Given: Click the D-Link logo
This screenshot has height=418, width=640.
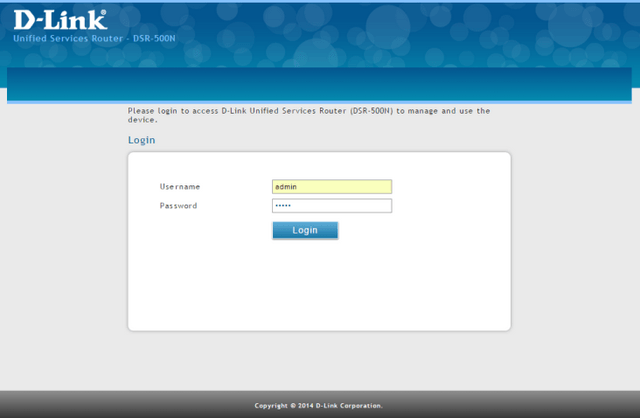Looking at the screenshot, I should point(60,20).
